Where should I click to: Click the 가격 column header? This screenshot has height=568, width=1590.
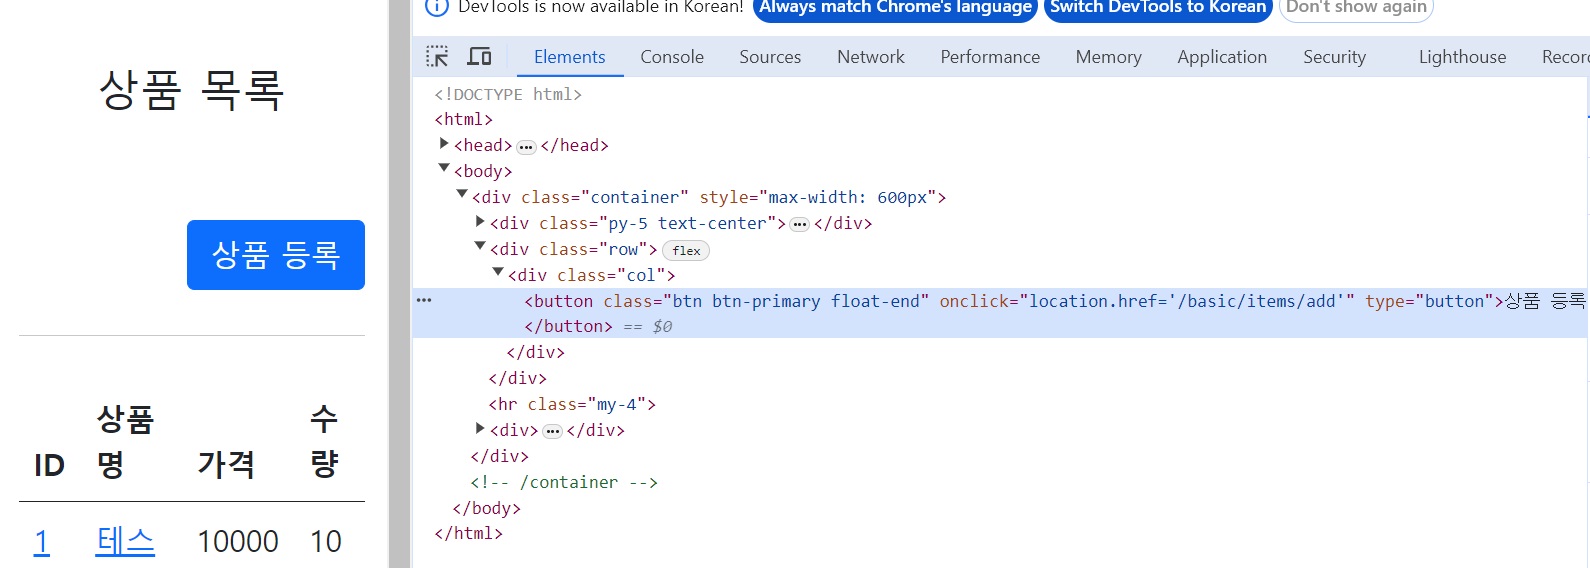click(226, 464)
